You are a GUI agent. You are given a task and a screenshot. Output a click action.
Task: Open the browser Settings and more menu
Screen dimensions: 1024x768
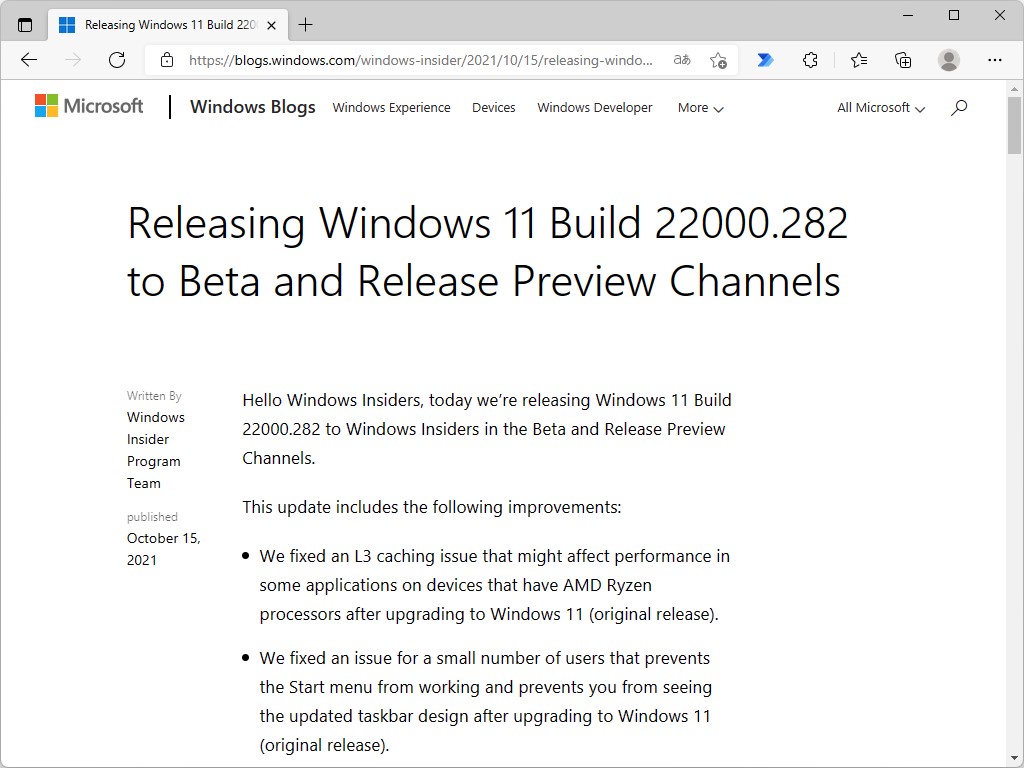[x=996, y=60]
